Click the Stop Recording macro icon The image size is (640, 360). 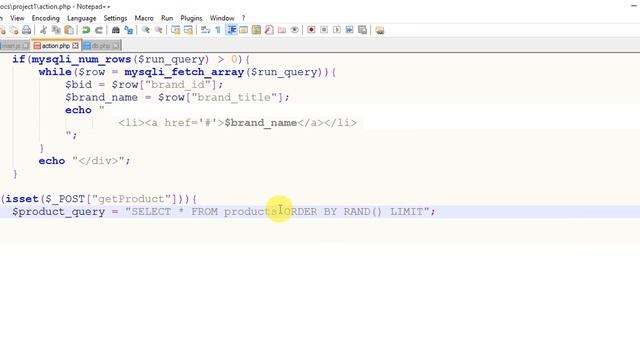click(324, 30)
